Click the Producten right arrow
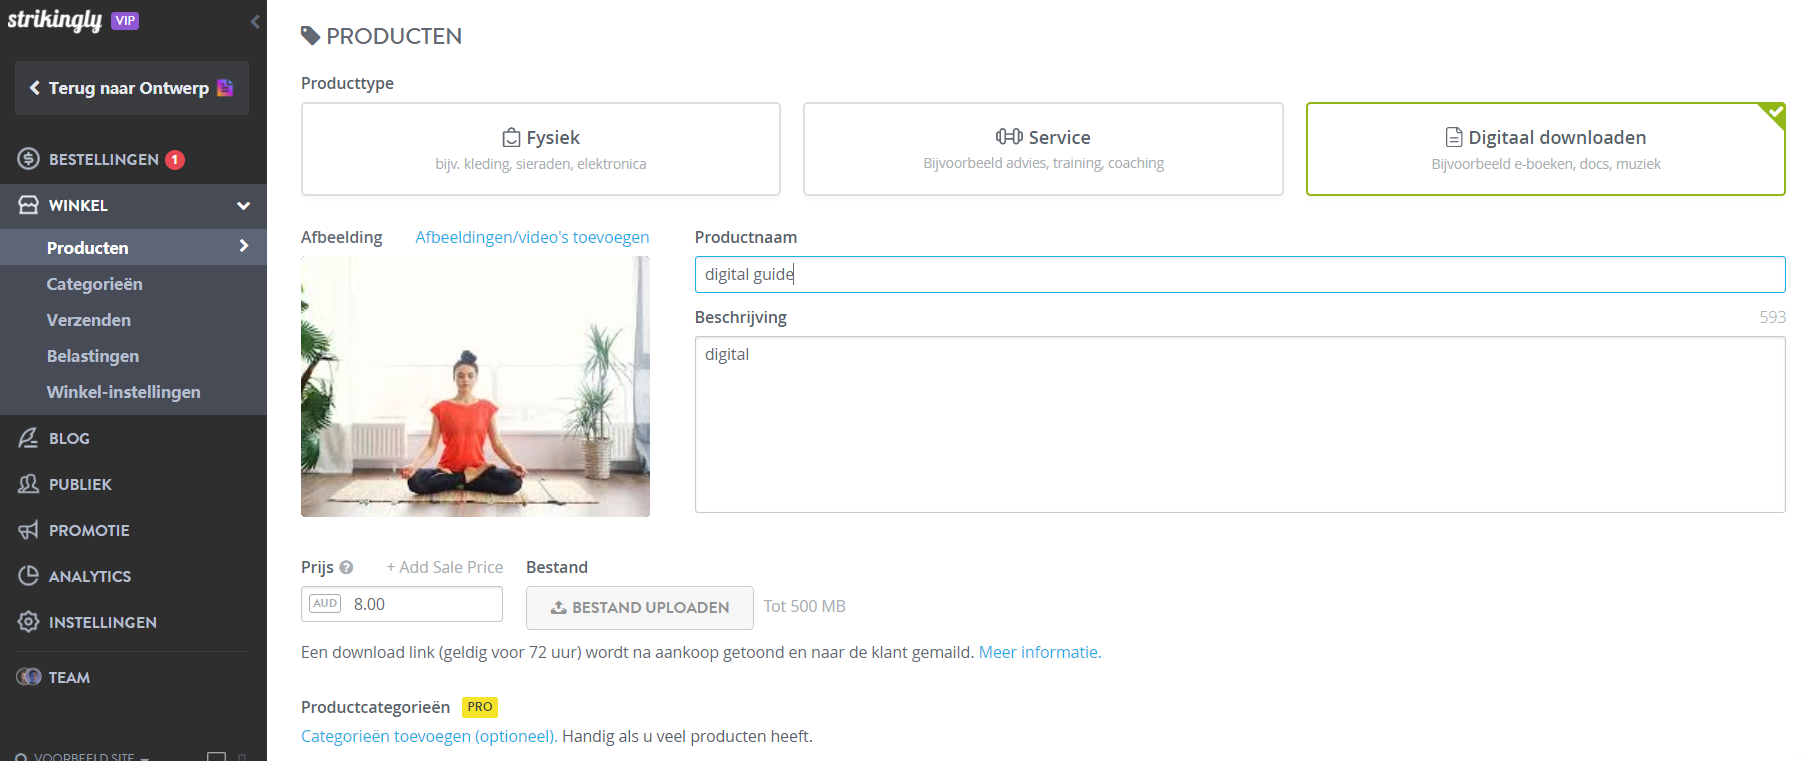This screenshot has width=1803, height=761. (x=243, y=246)
